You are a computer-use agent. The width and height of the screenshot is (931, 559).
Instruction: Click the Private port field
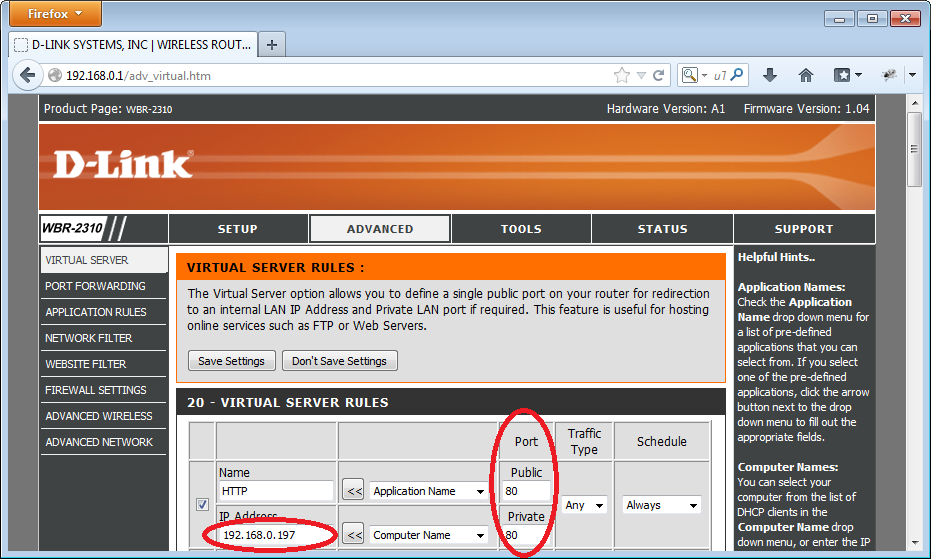point(525,535)
